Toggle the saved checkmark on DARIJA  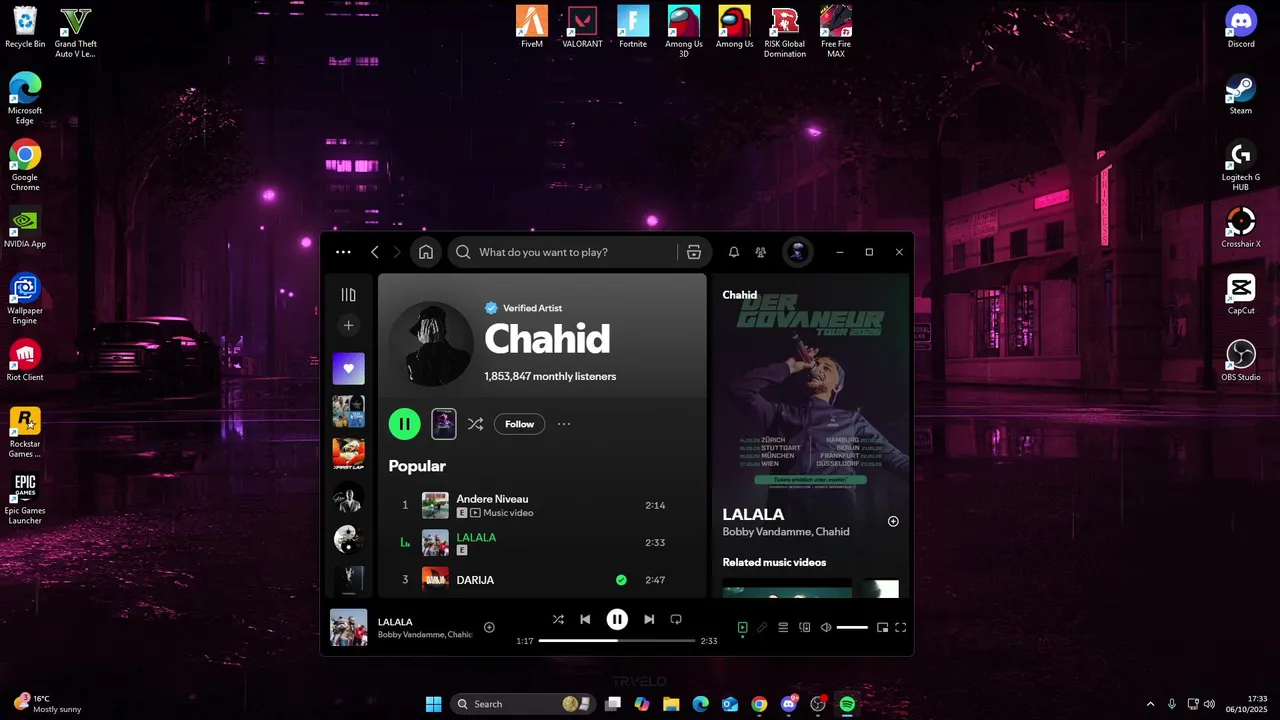(x=621, y=580)
